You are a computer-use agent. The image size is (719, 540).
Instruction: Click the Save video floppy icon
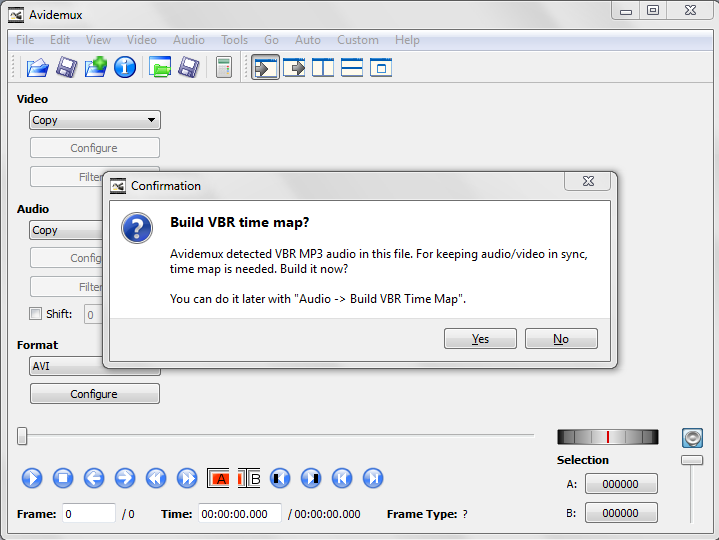pos(67,68)
